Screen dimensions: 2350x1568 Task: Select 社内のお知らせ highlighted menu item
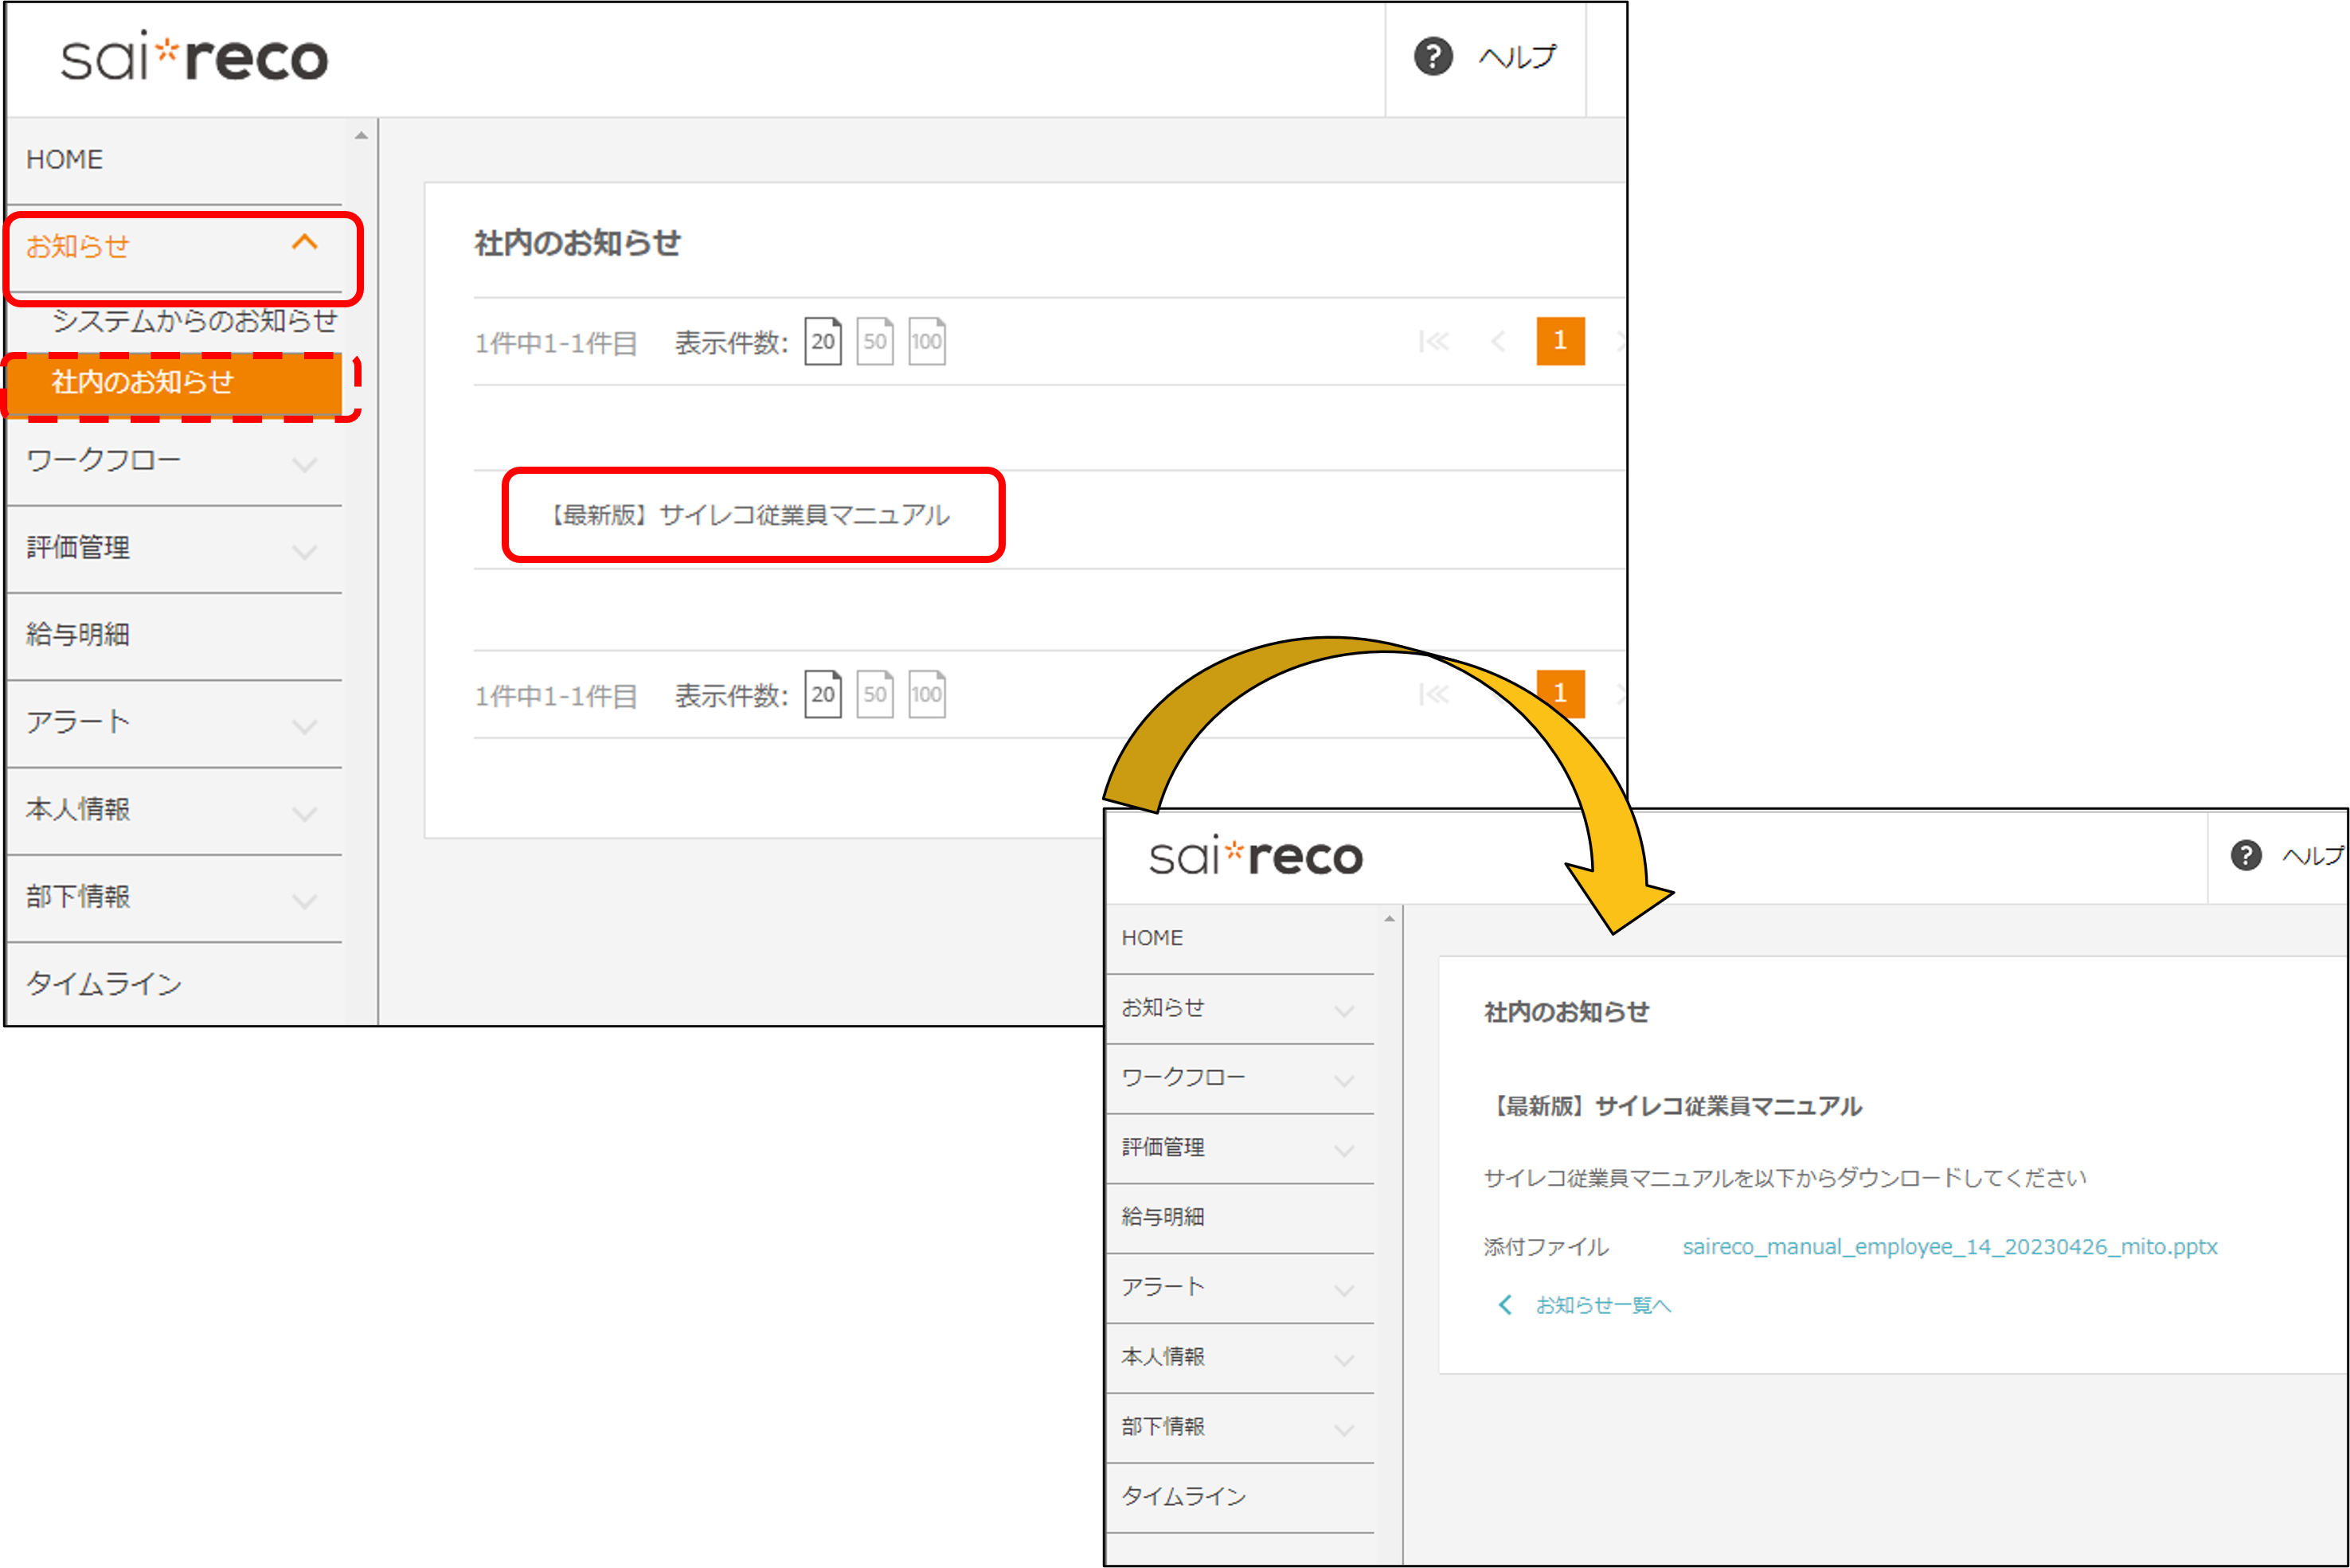pyautogui.click(x=142, y=381)
